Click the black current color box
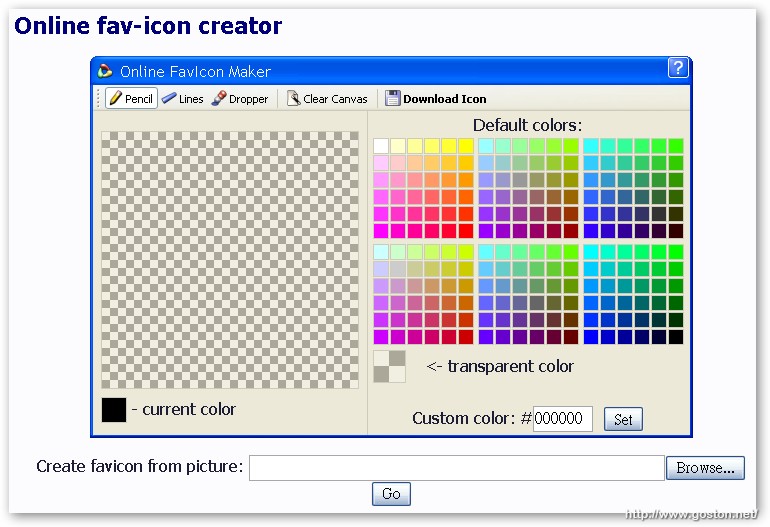770x527 pixels. click(114, 410)
